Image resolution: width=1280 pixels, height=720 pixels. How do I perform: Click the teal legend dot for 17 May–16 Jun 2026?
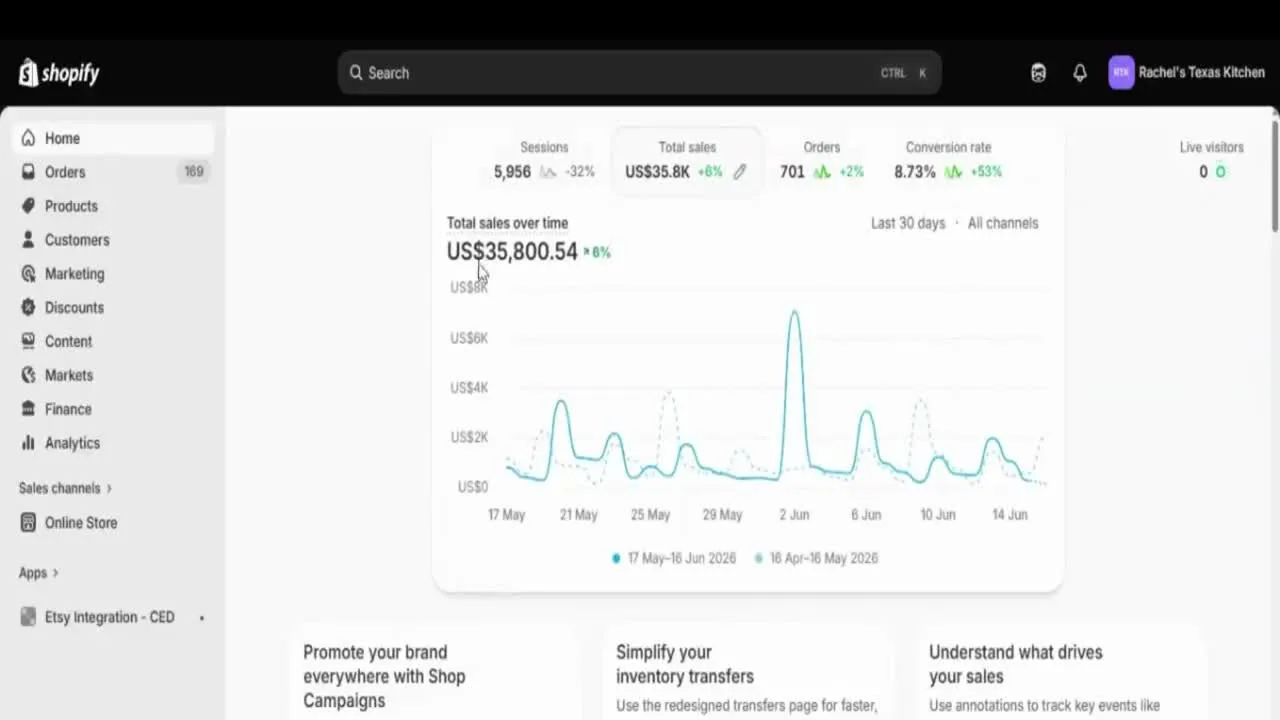616,558
